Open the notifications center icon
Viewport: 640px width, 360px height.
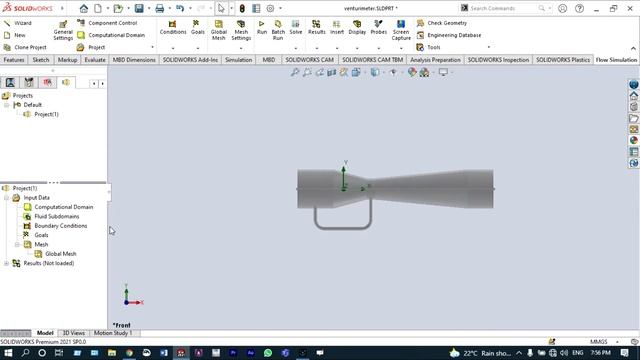tap(624, 353)
